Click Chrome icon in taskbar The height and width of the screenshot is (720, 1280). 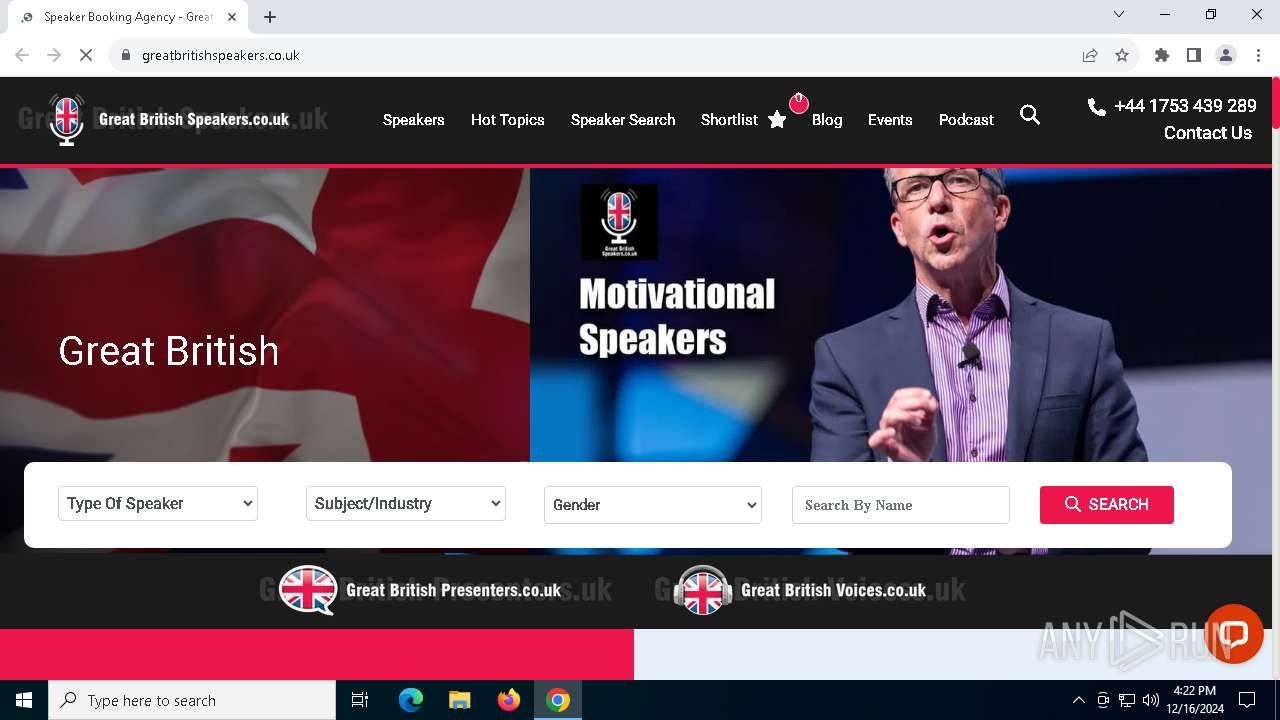(558, 700)
